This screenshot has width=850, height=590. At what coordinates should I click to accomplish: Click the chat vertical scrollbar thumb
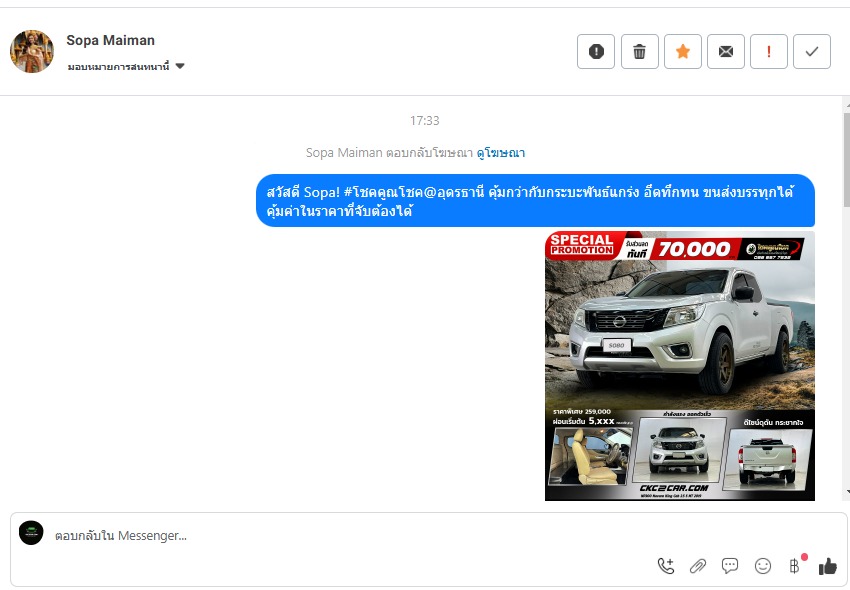(x=846, y=160)
